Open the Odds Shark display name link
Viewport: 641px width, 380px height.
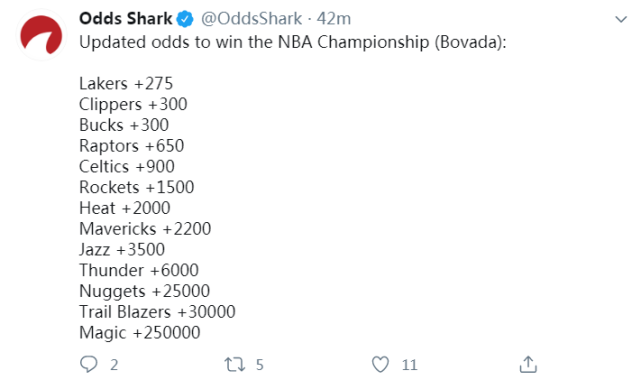coord(126,19)
